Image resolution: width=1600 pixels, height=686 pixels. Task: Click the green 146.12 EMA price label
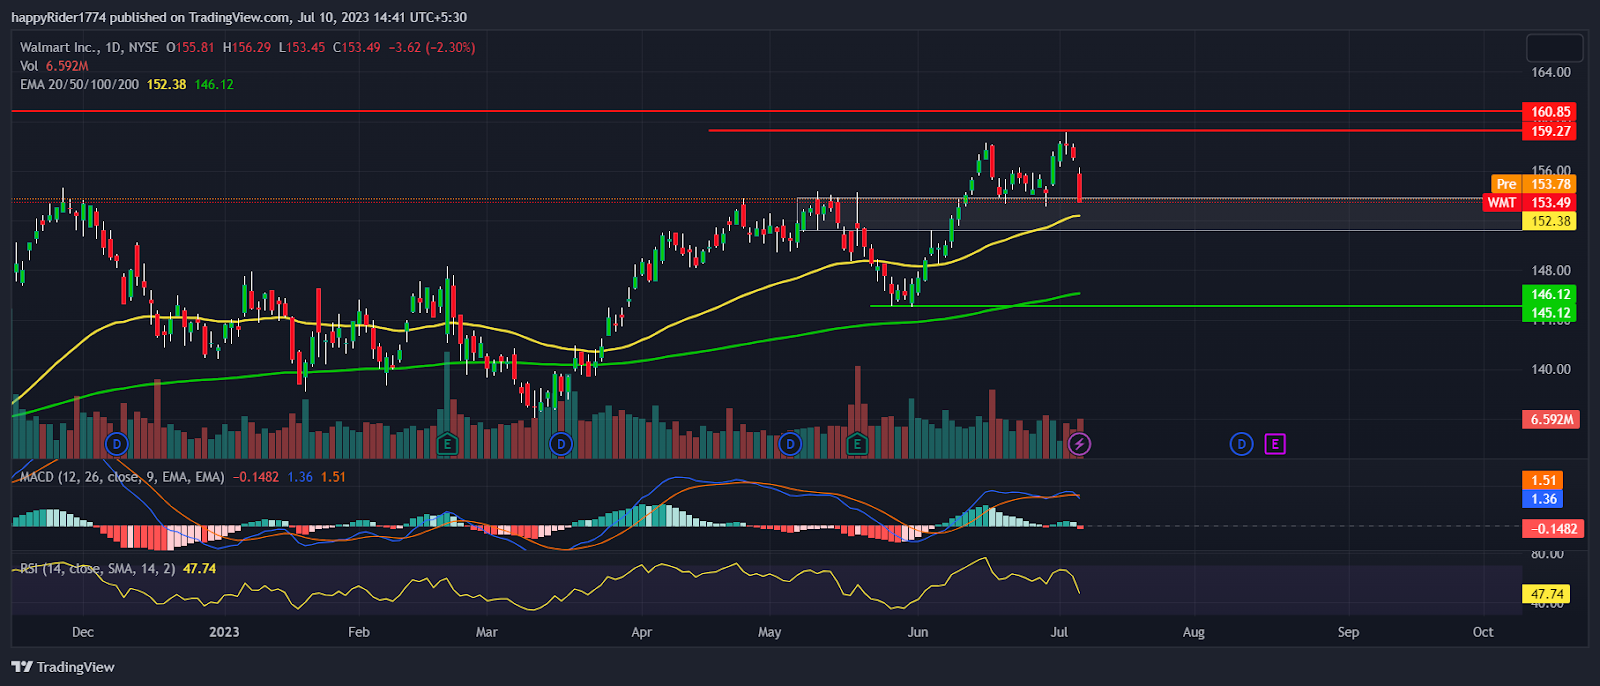point(1550,294)
